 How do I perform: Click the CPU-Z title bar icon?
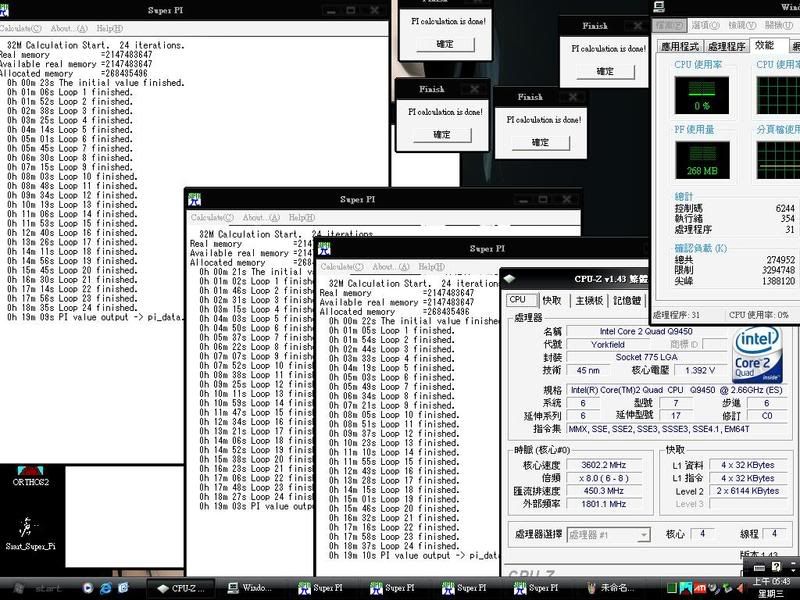click(509, 279)
